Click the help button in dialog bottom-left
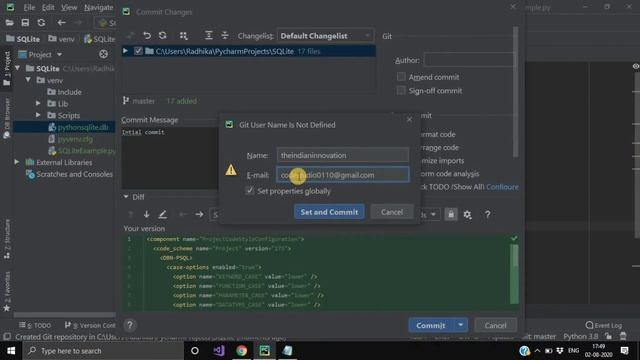The height and width of the screenshot is (360, 640). [x=130, y=325]
